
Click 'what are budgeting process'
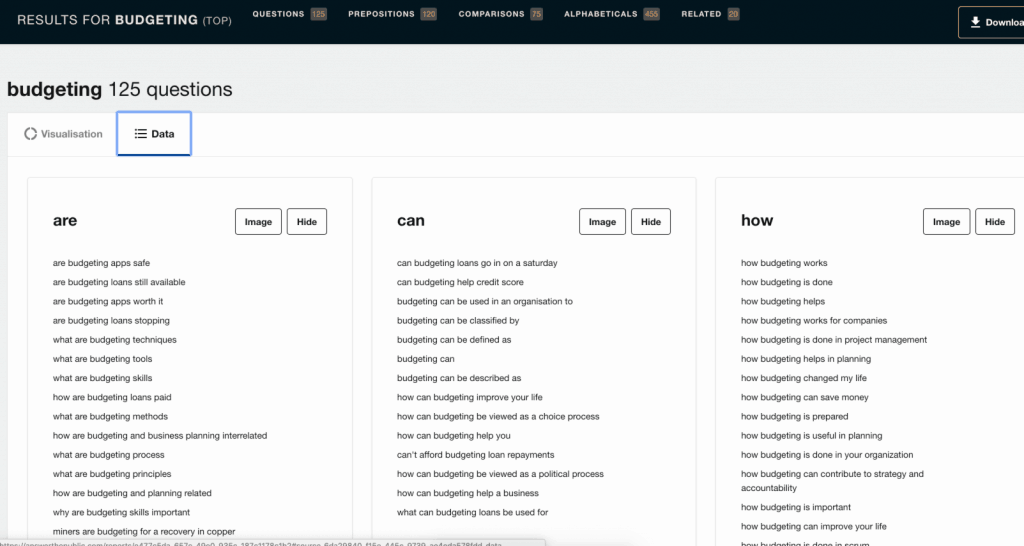point(108,455)
